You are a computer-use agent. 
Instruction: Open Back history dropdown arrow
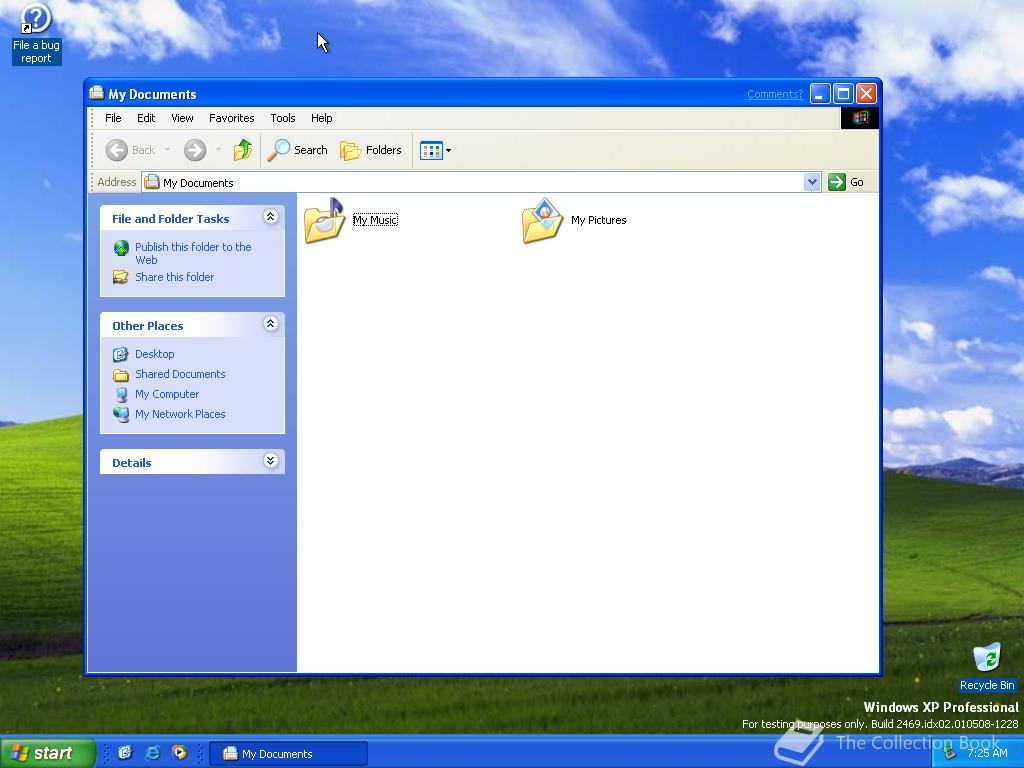click(x=167, y=150)
